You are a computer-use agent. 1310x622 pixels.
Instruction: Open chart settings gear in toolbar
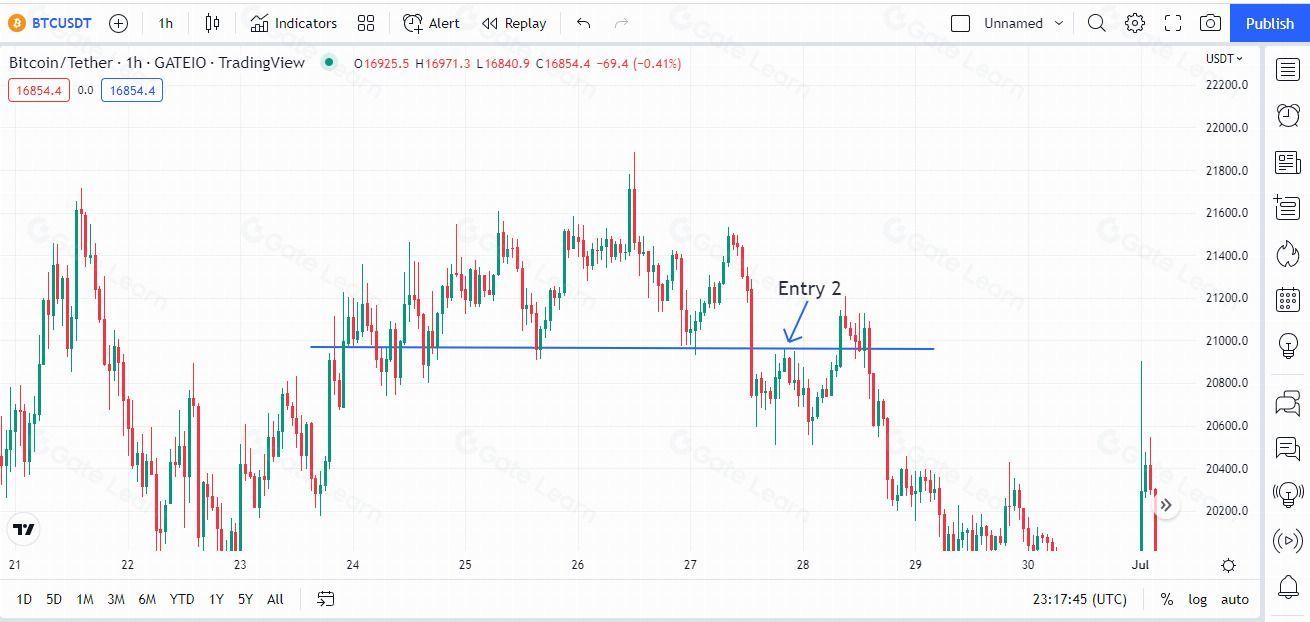(x=1134, y=23)
